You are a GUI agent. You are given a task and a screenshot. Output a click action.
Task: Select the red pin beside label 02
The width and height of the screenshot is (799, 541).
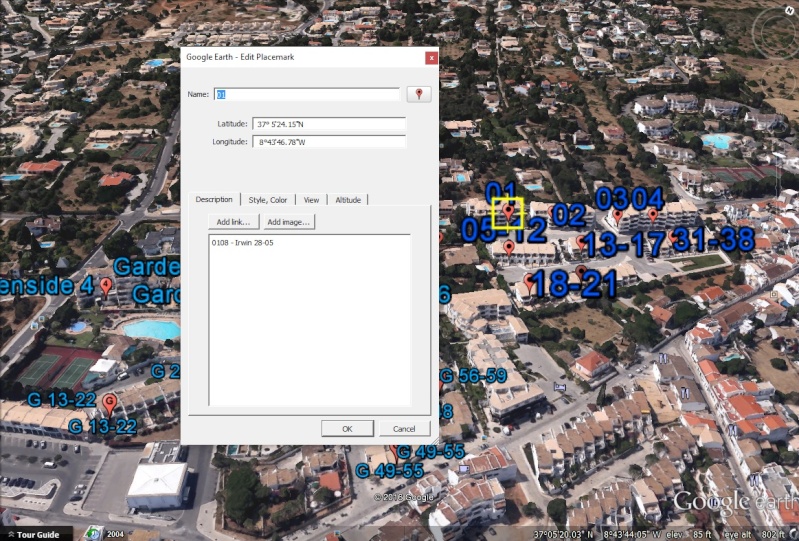pos(550,211)
